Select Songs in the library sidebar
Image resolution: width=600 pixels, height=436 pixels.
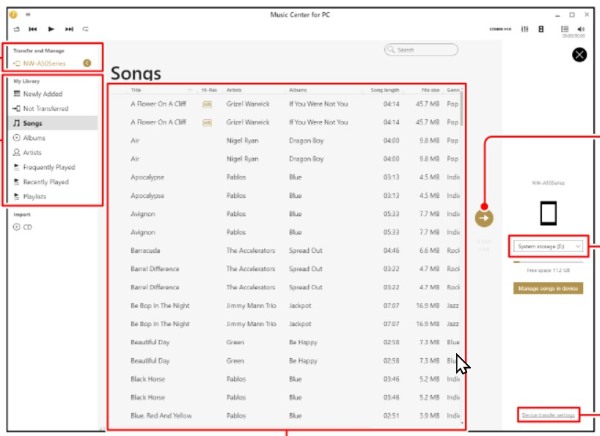53,123
